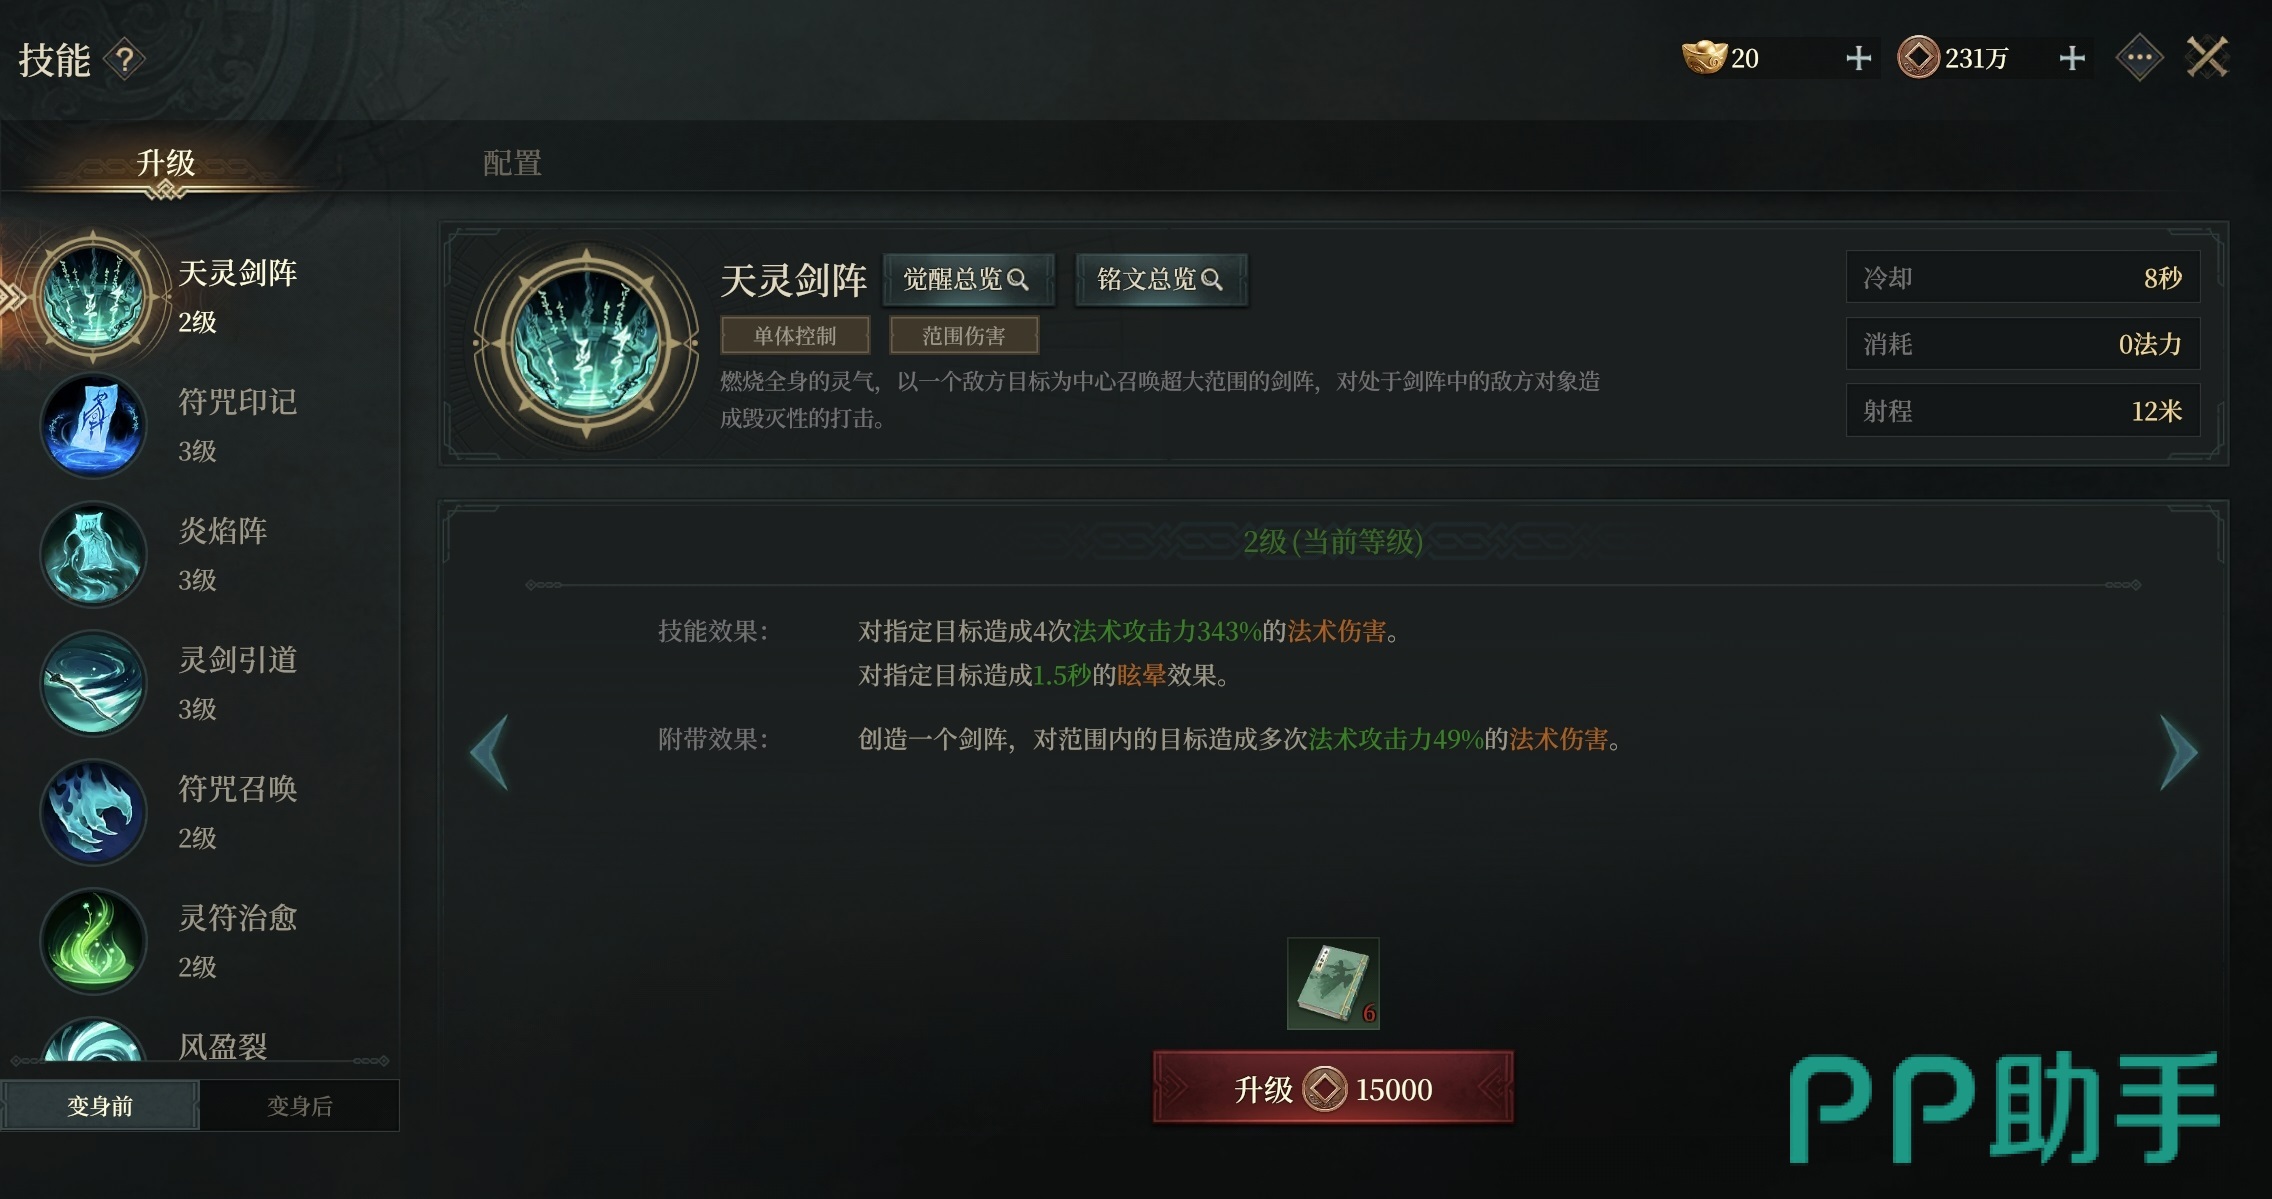Open the more options diamond menu icon

coord(2140,58)
